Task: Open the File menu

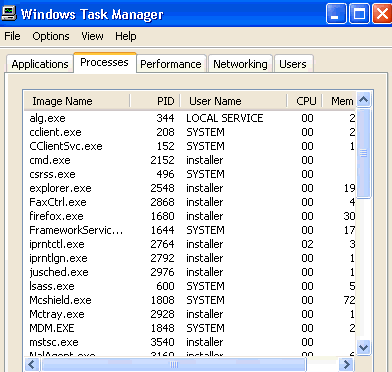Action: pyautogui.click(x=12, y=36)
